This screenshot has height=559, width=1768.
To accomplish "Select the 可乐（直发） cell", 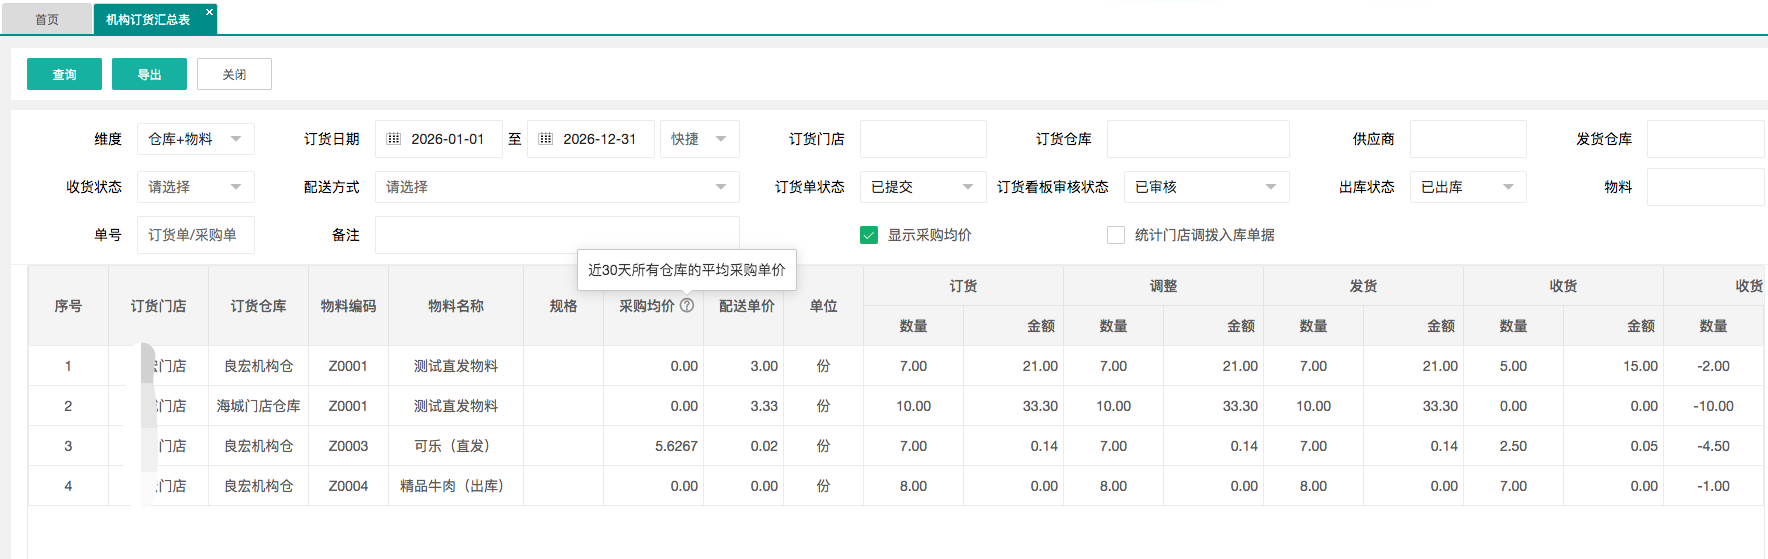I will [x=456, y=446].
